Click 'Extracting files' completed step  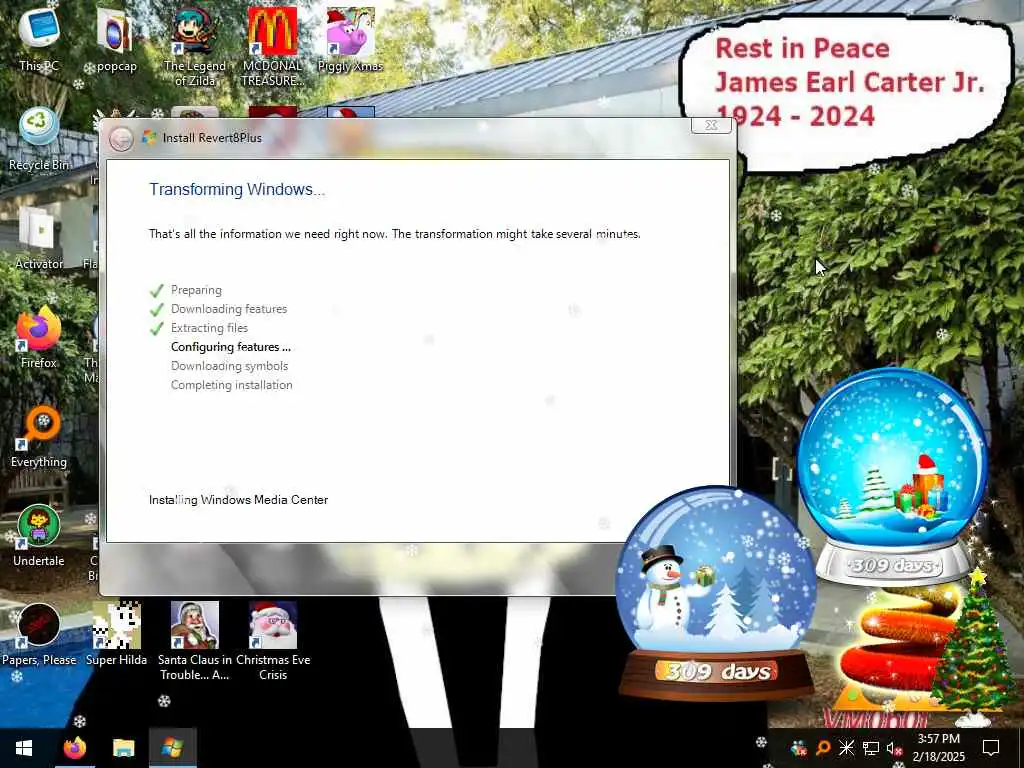click(209, 328)
